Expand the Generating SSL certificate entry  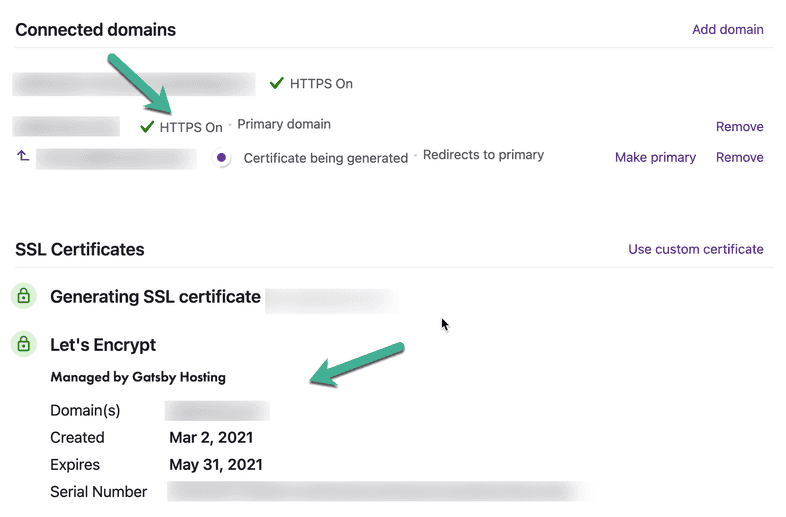[x=155, y=297]
